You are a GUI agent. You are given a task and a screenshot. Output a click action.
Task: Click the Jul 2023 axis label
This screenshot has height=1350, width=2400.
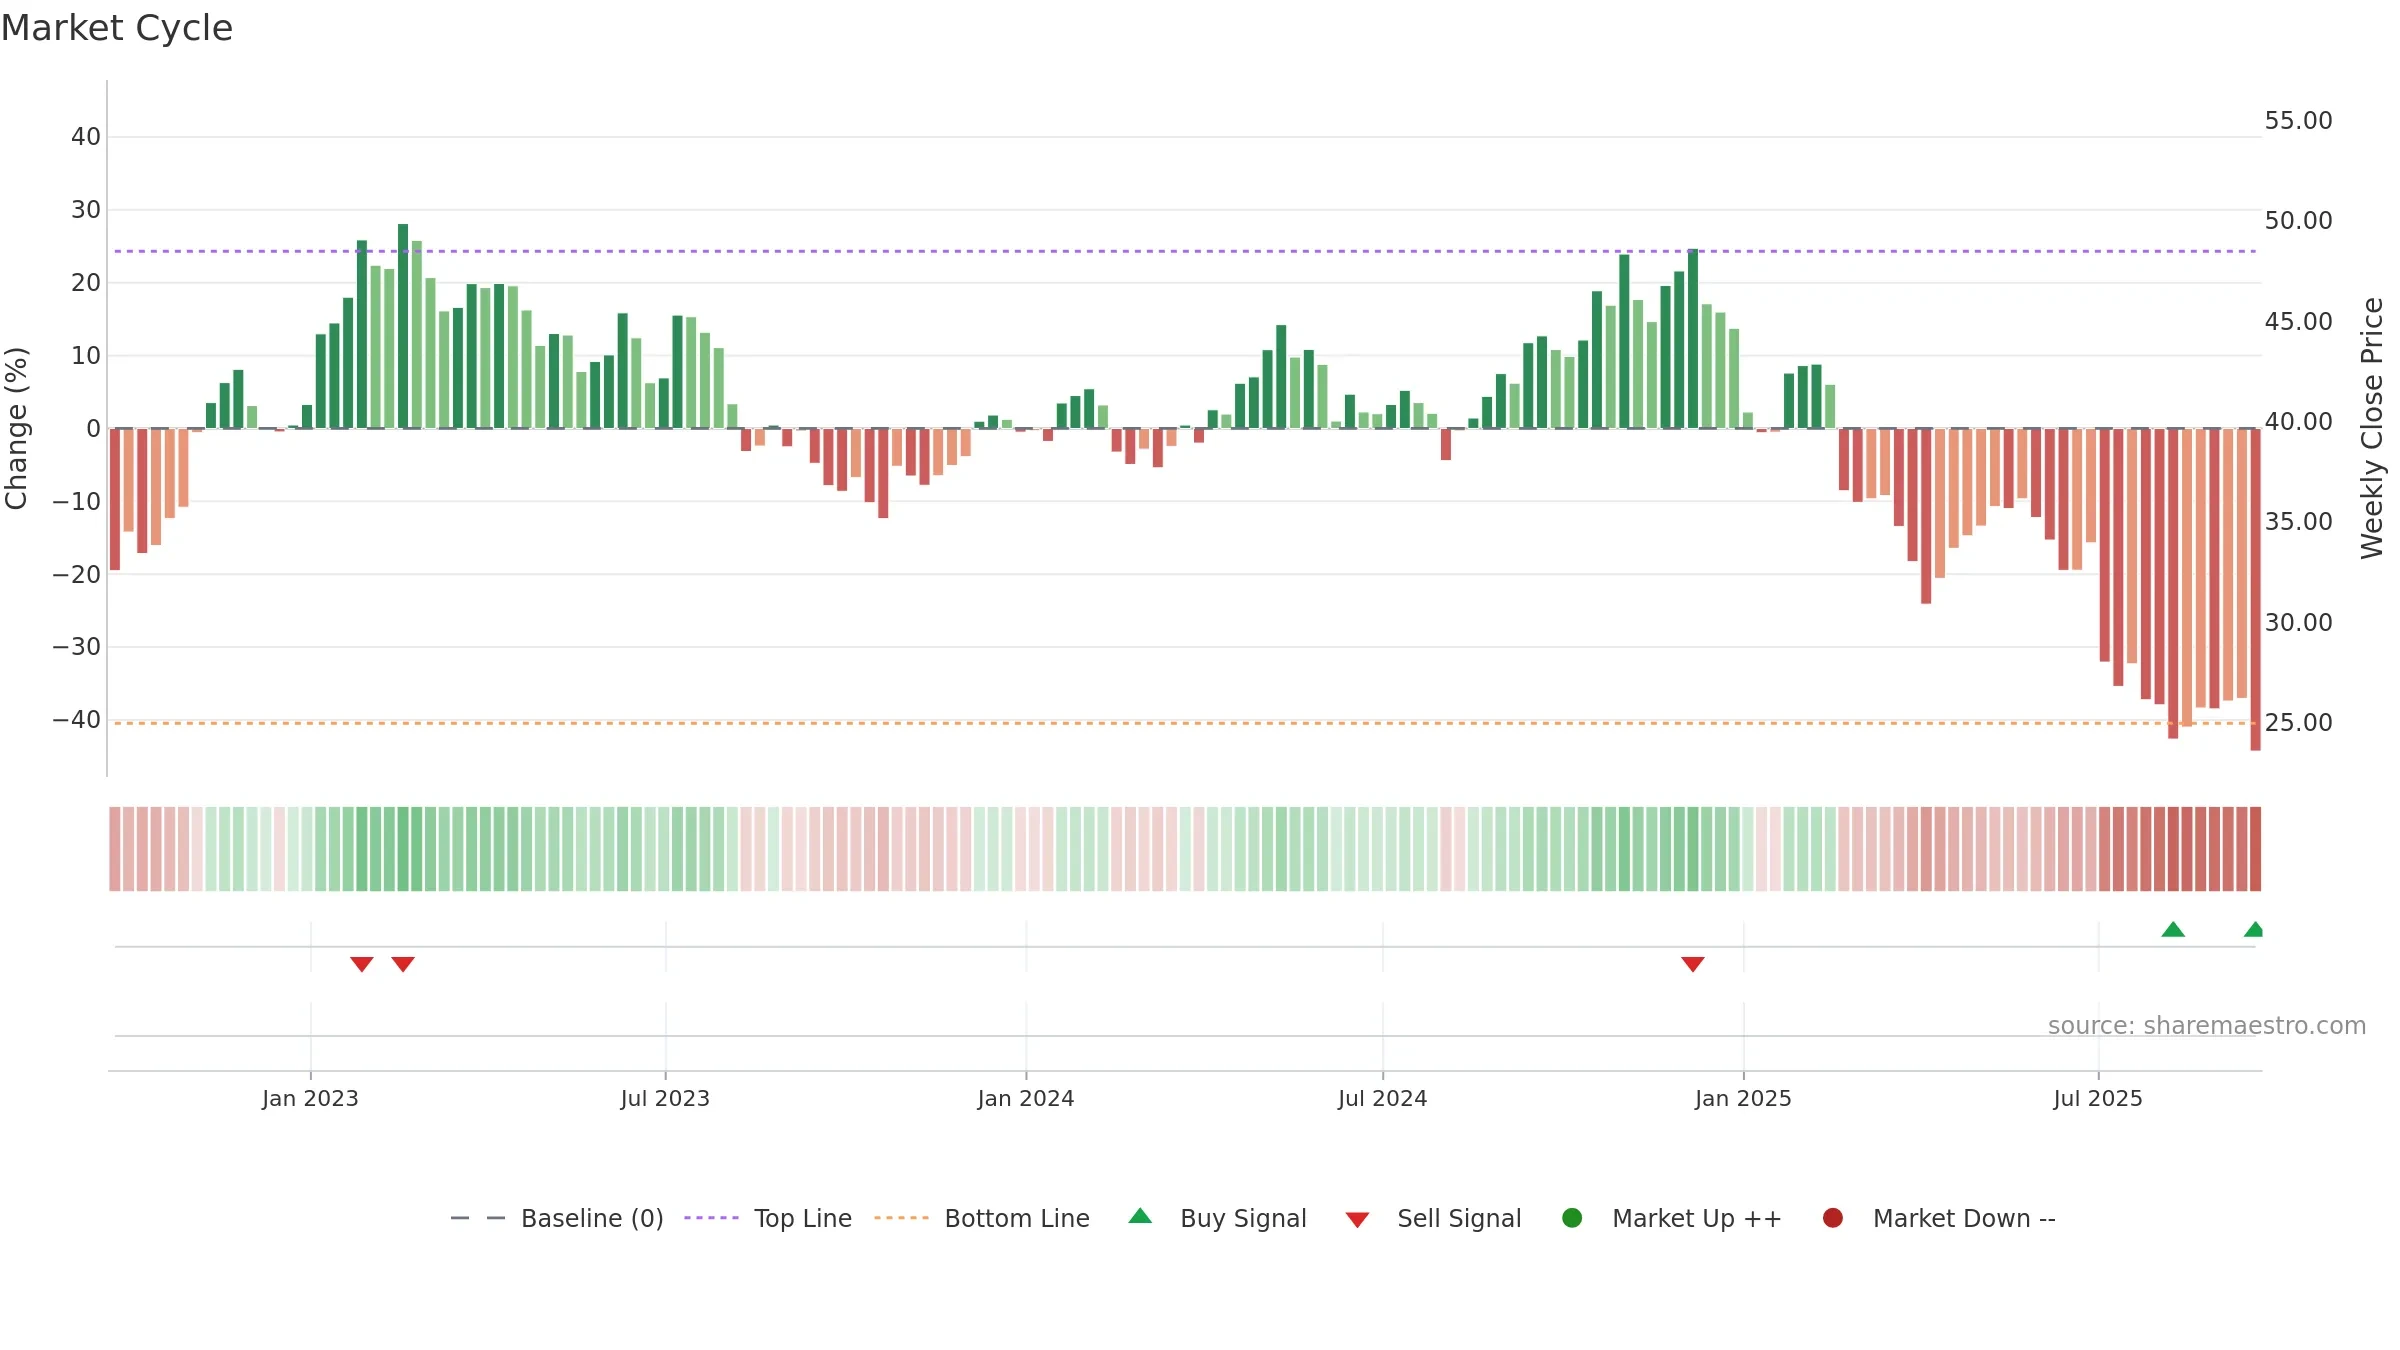click(665, 1099)
